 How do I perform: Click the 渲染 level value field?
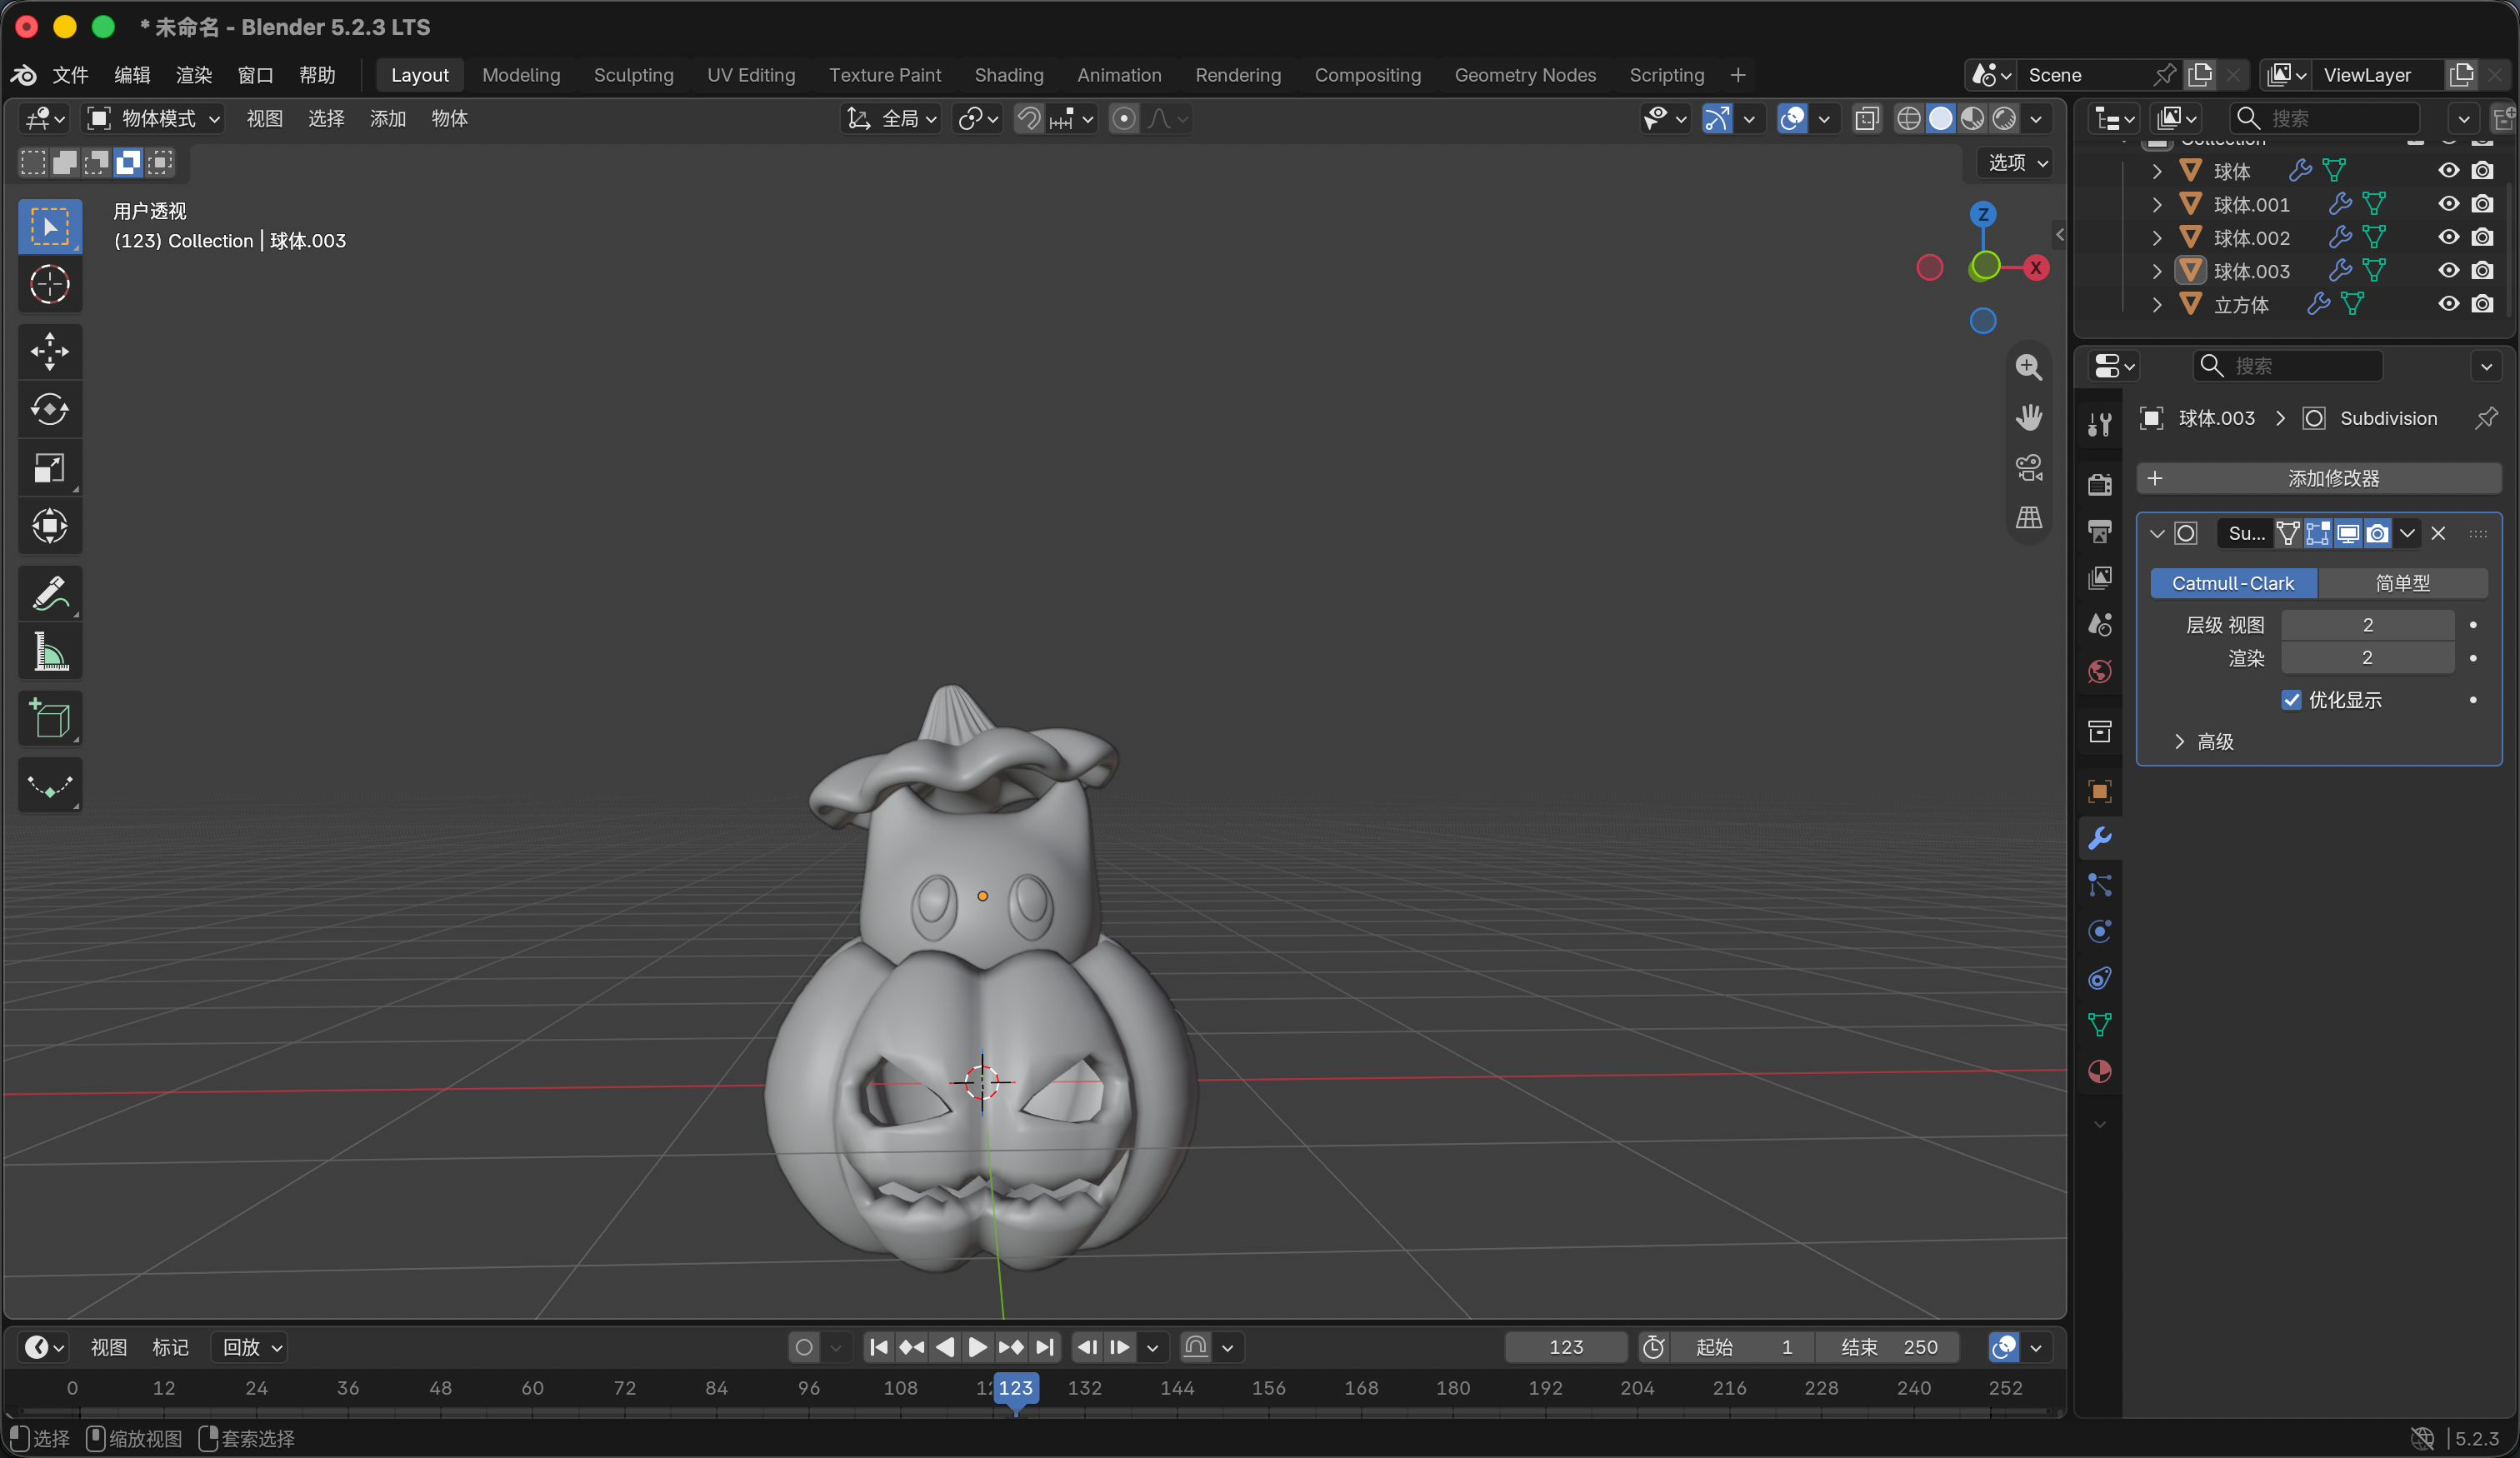pyautogui.click(x=2367, y=658)
